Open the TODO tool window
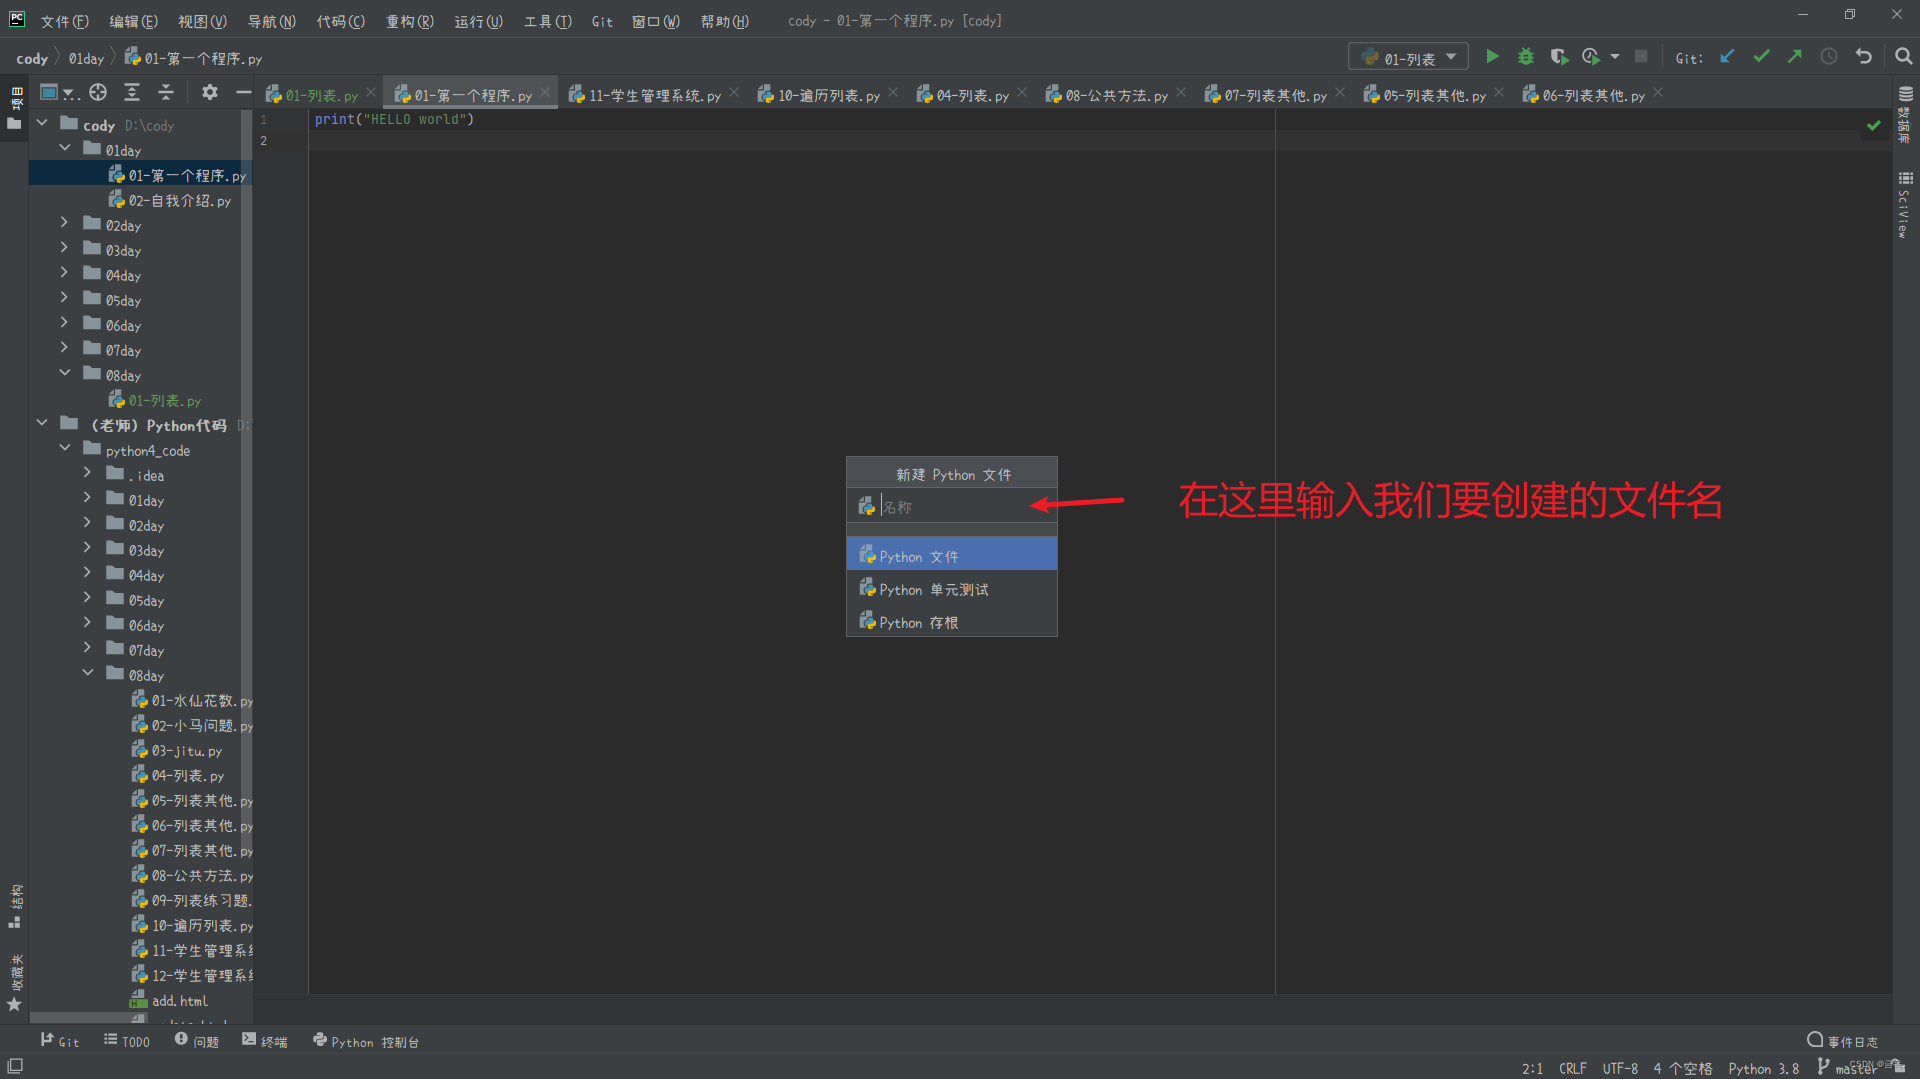1920x1079 pixels. pyautogui.click(x=127, y=1041)
